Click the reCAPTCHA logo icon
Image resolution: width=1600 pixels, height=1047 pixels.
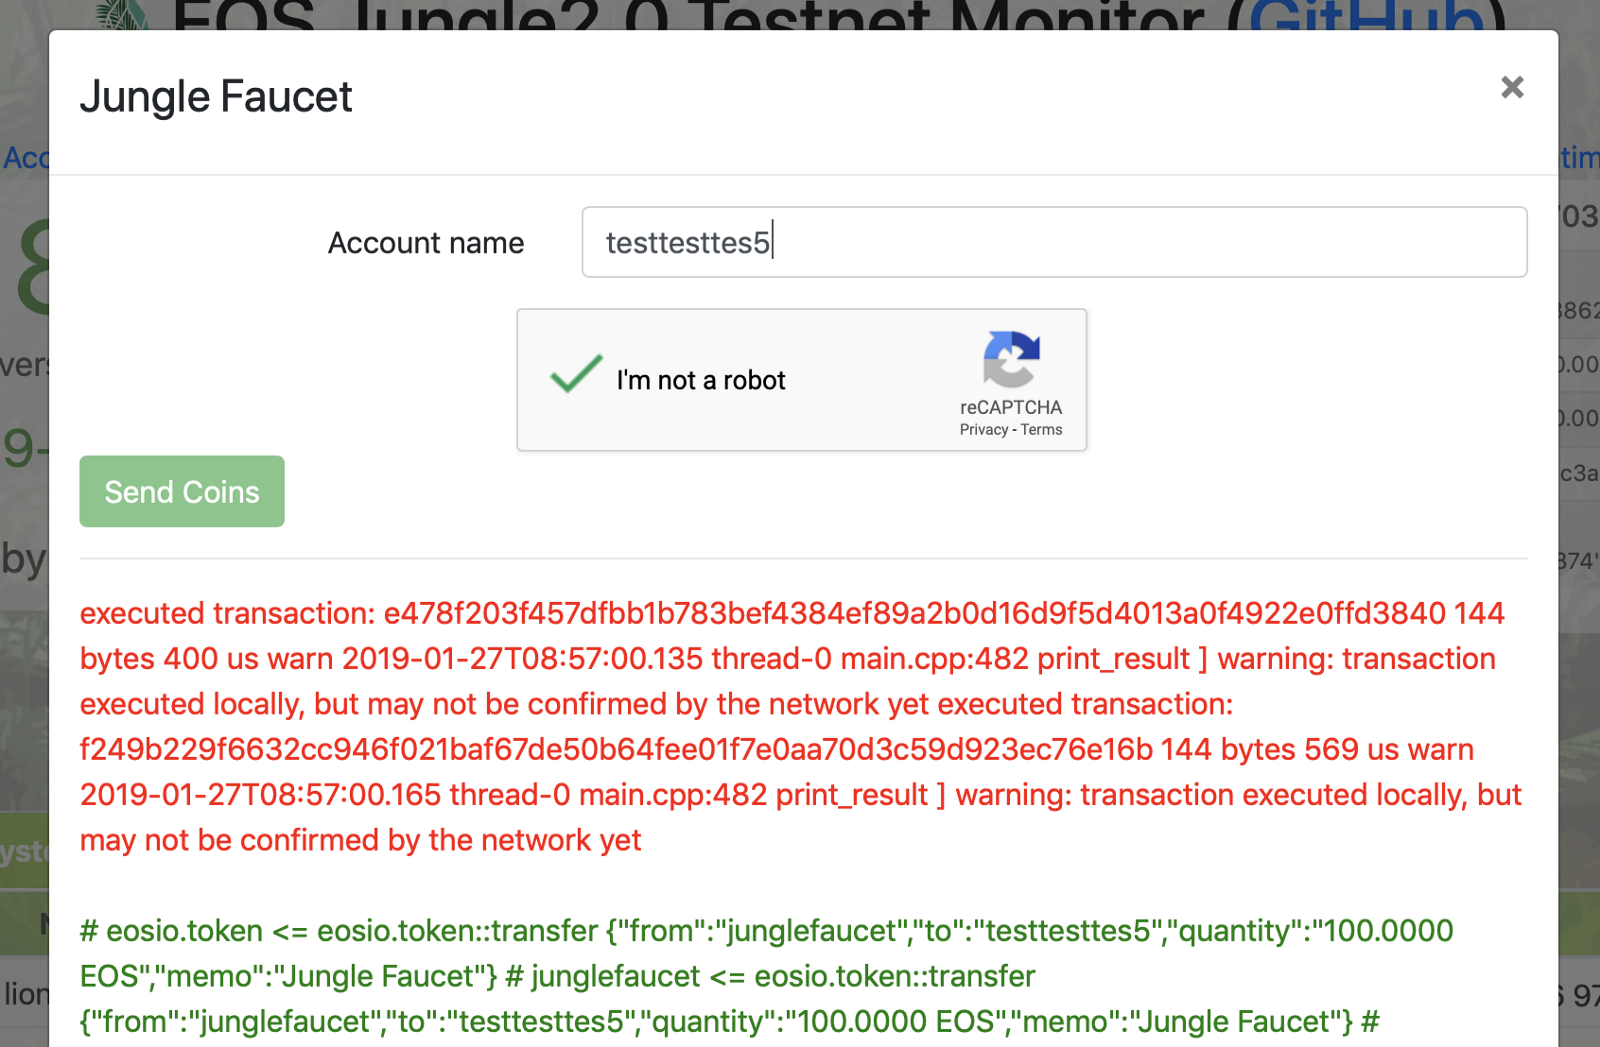1011,358
